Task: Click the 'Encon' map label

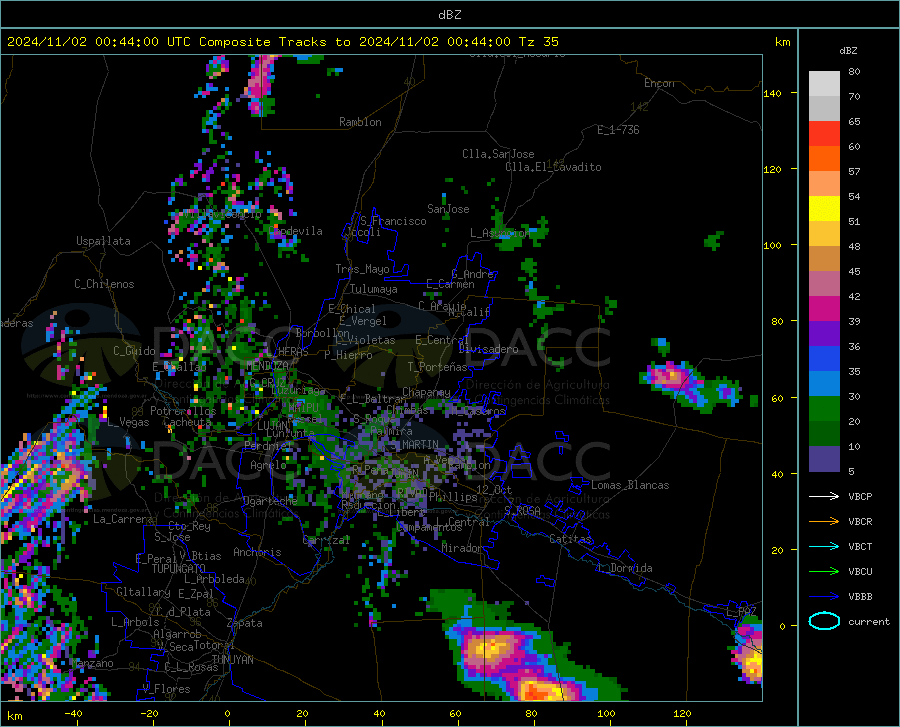Action: pyautogui.click(x=659, y=83)
